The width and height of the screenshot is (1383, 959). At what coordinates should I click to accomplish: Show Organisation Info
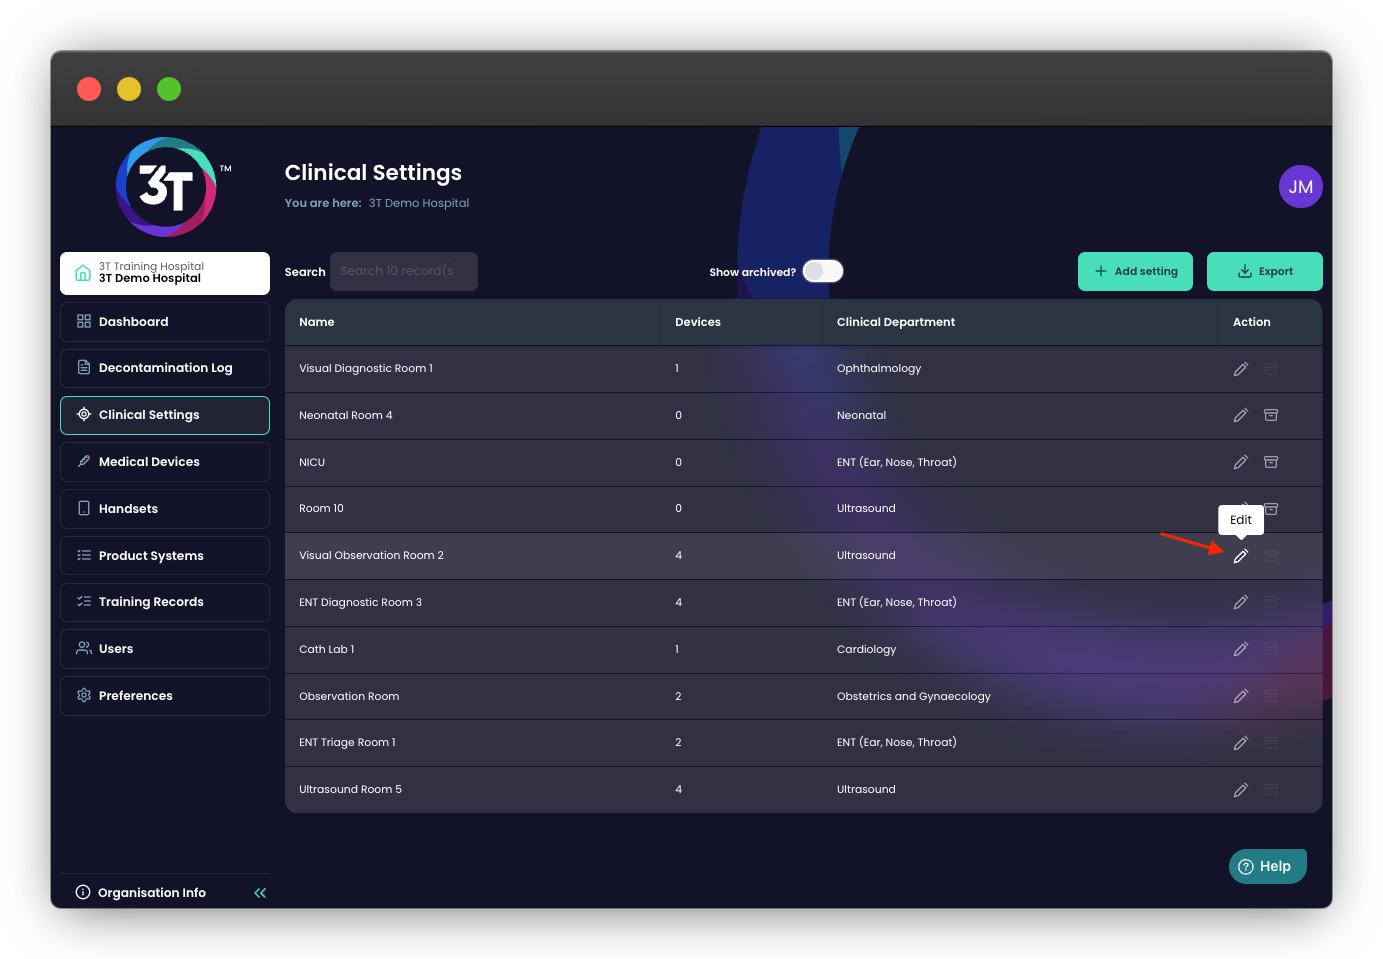tap(141, 893)
